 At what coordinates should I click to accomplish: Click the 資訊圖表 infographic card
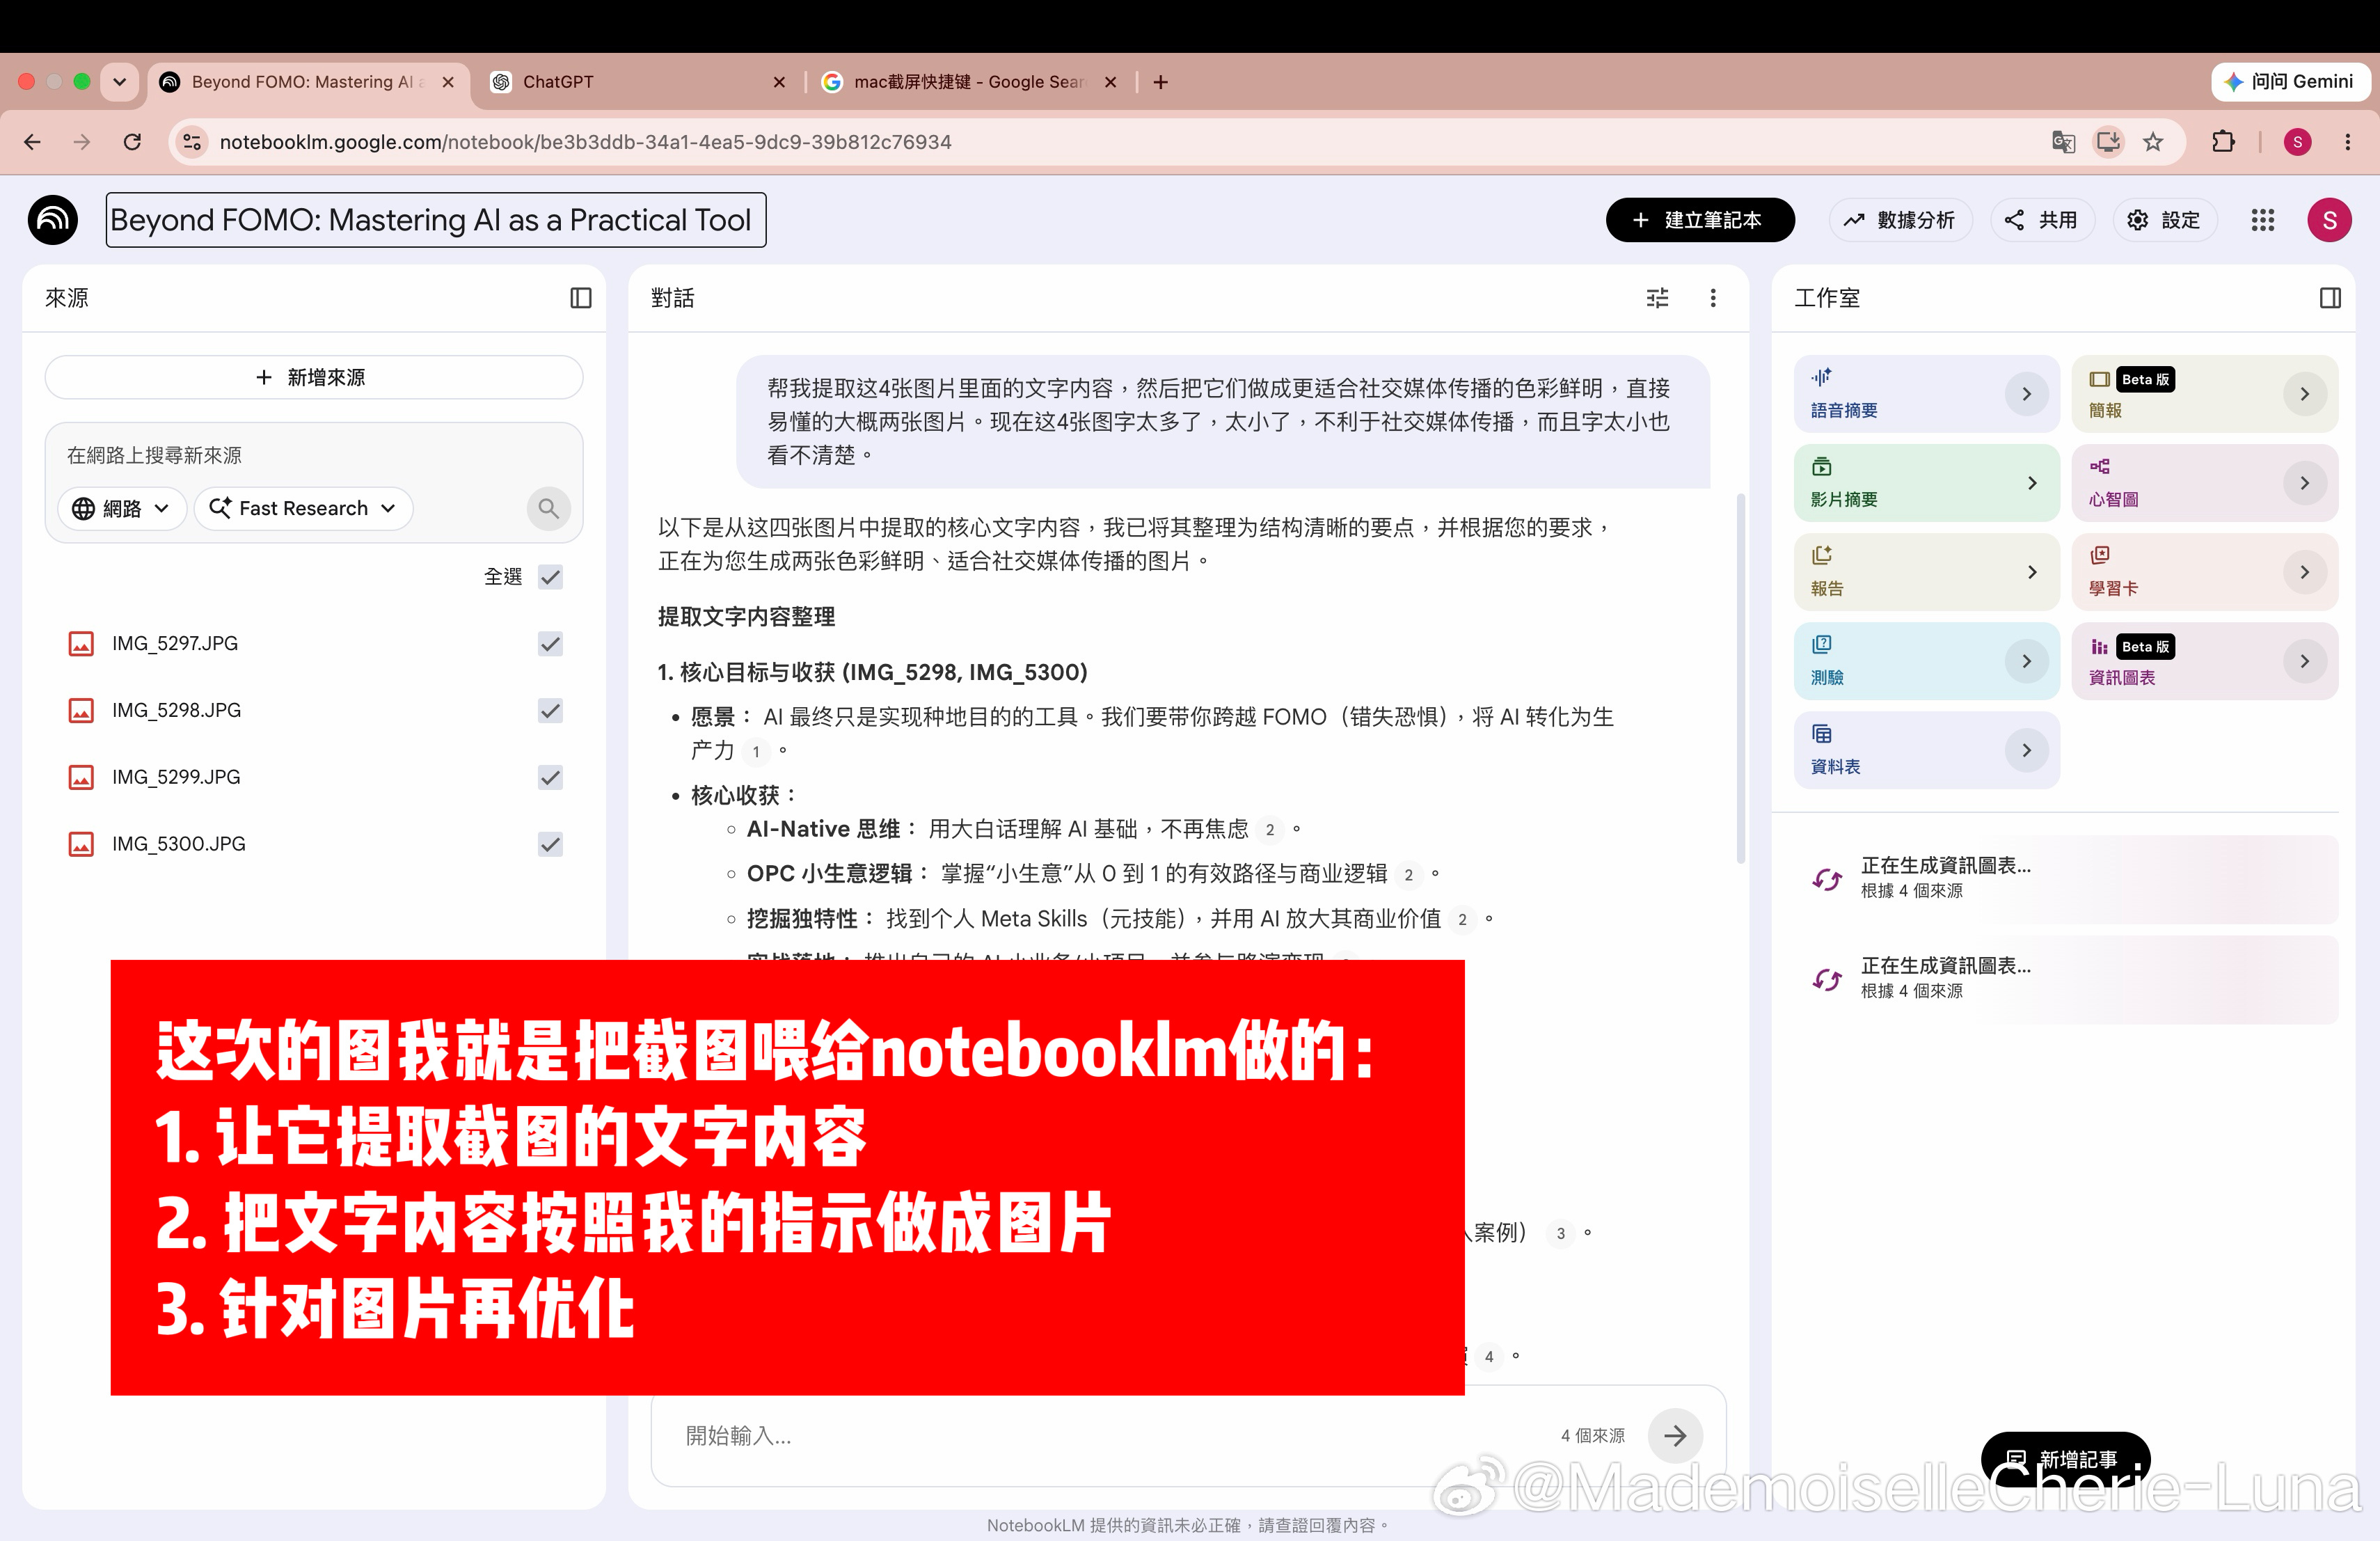coord(2204,661)
